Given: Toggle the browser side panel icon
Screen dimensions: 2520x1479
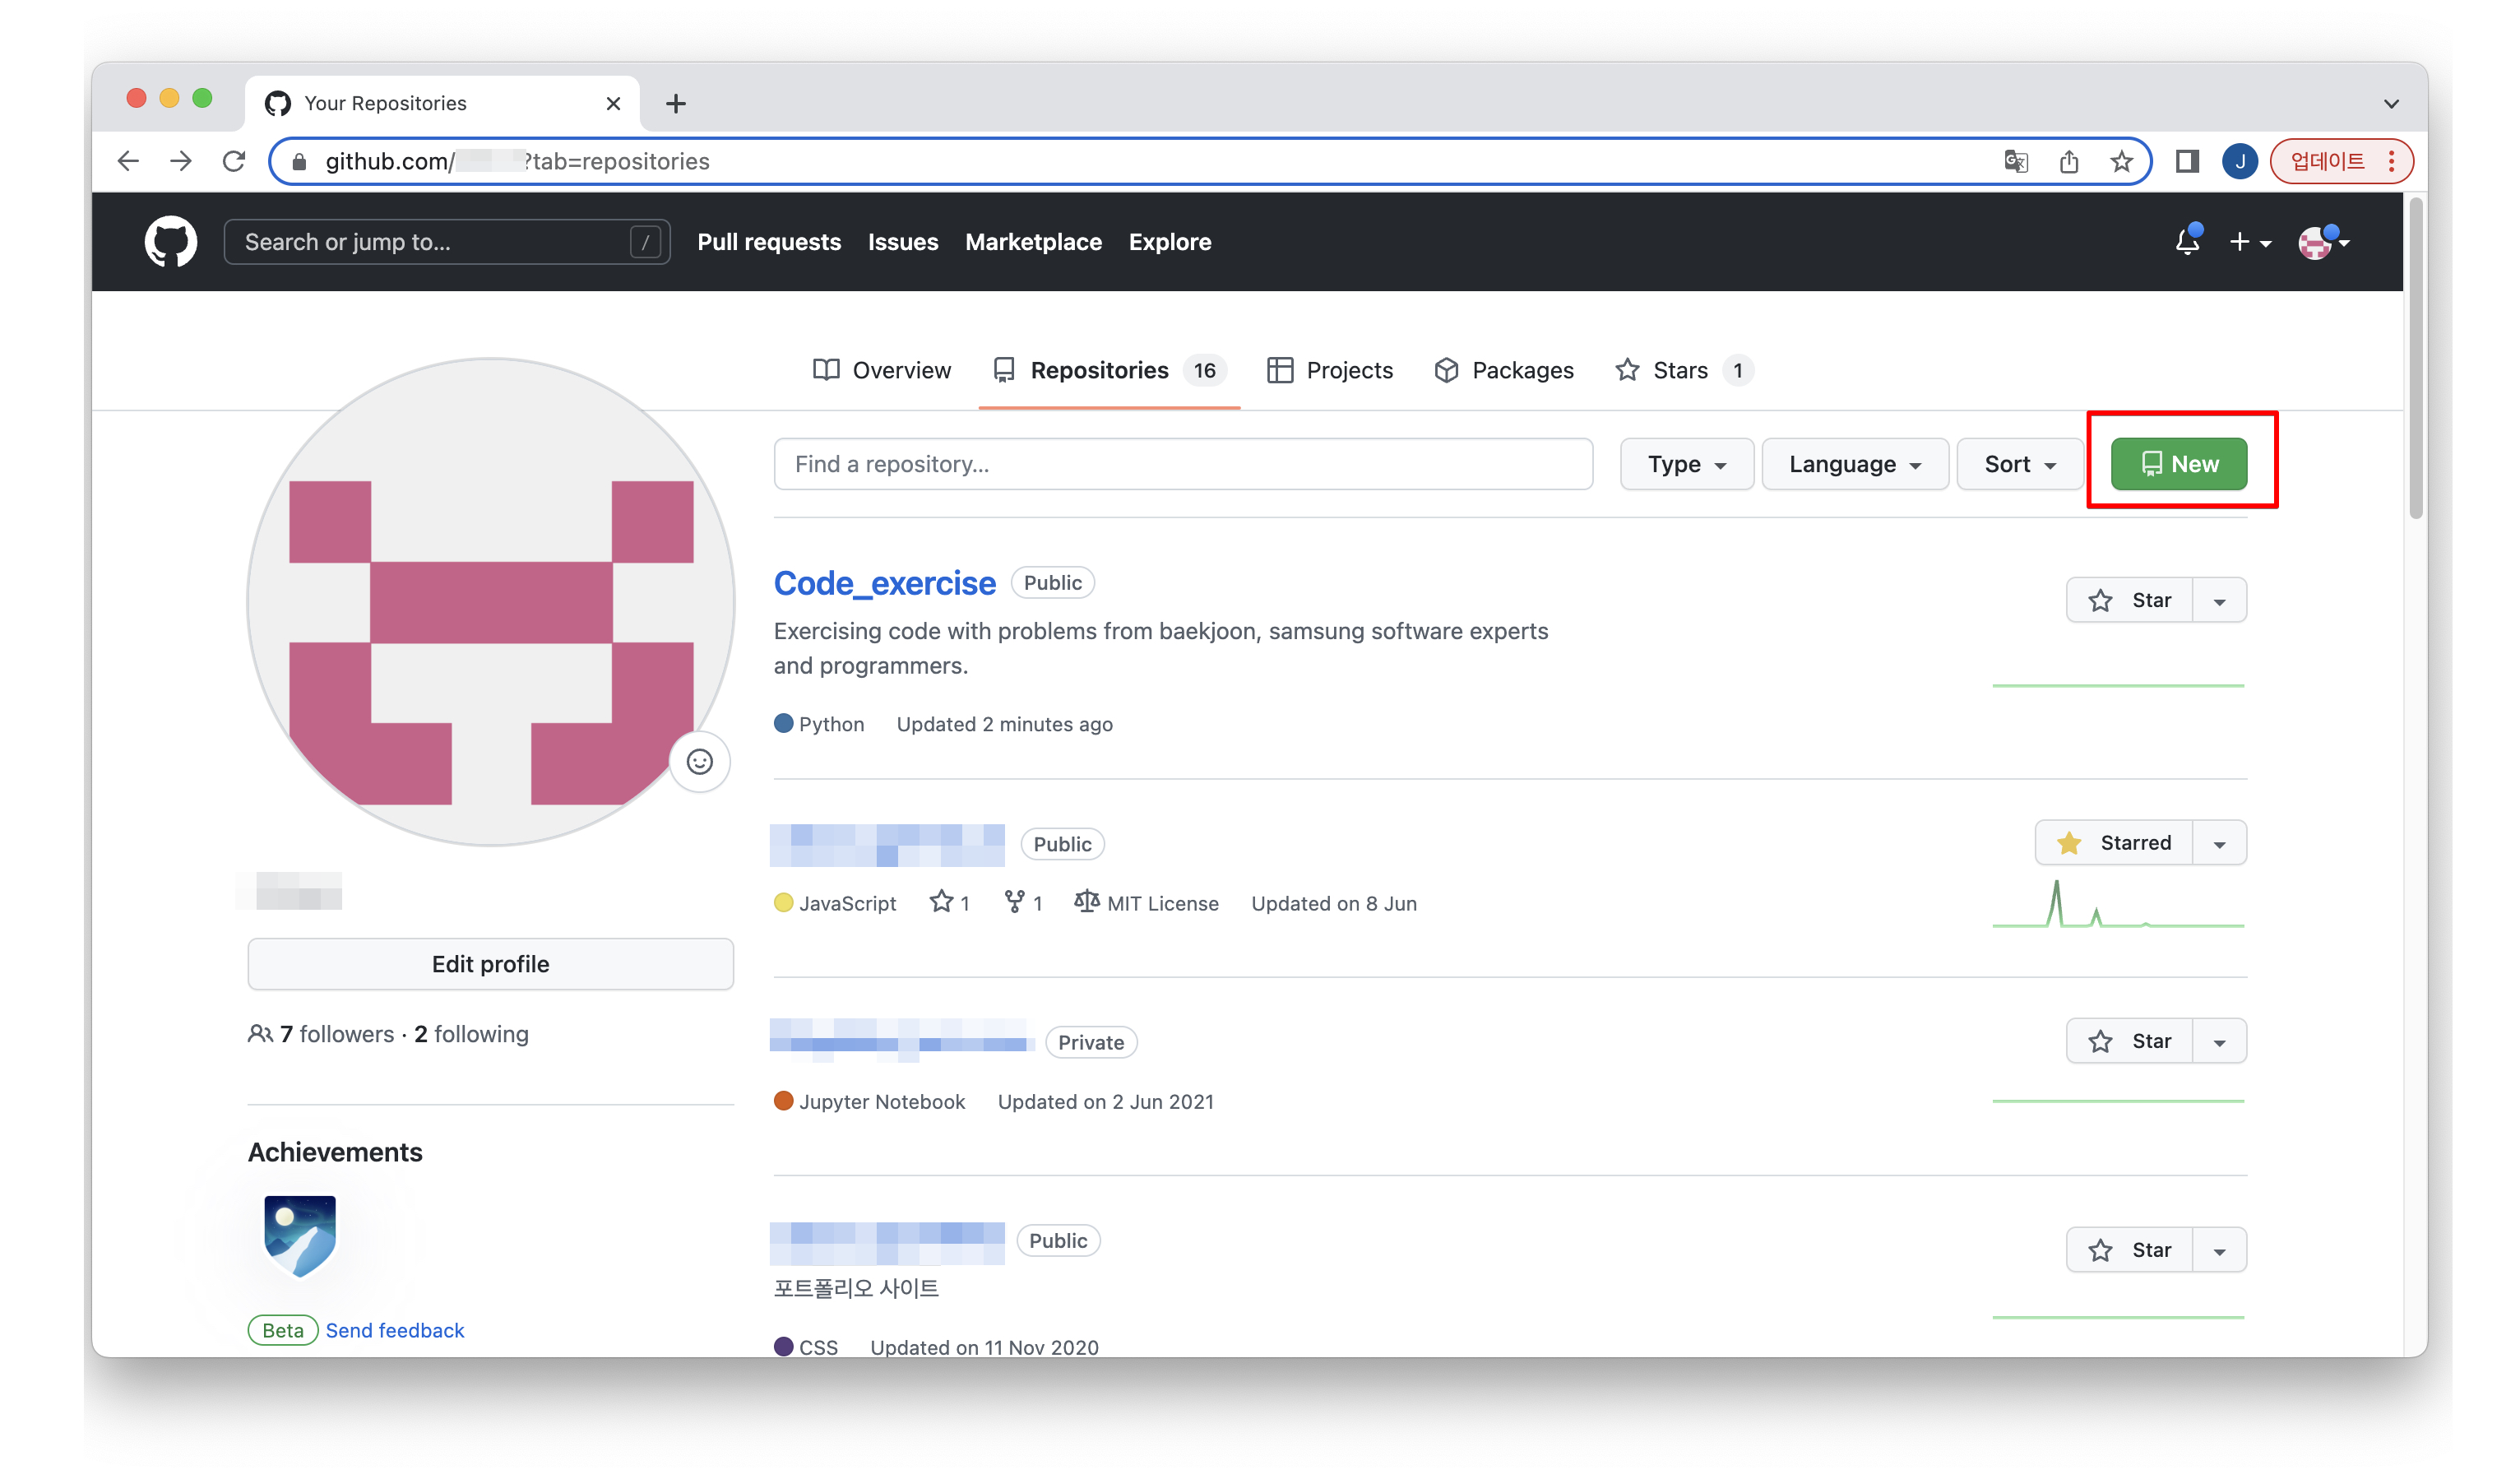Looking at the screenshot, I should point(2187,161).
